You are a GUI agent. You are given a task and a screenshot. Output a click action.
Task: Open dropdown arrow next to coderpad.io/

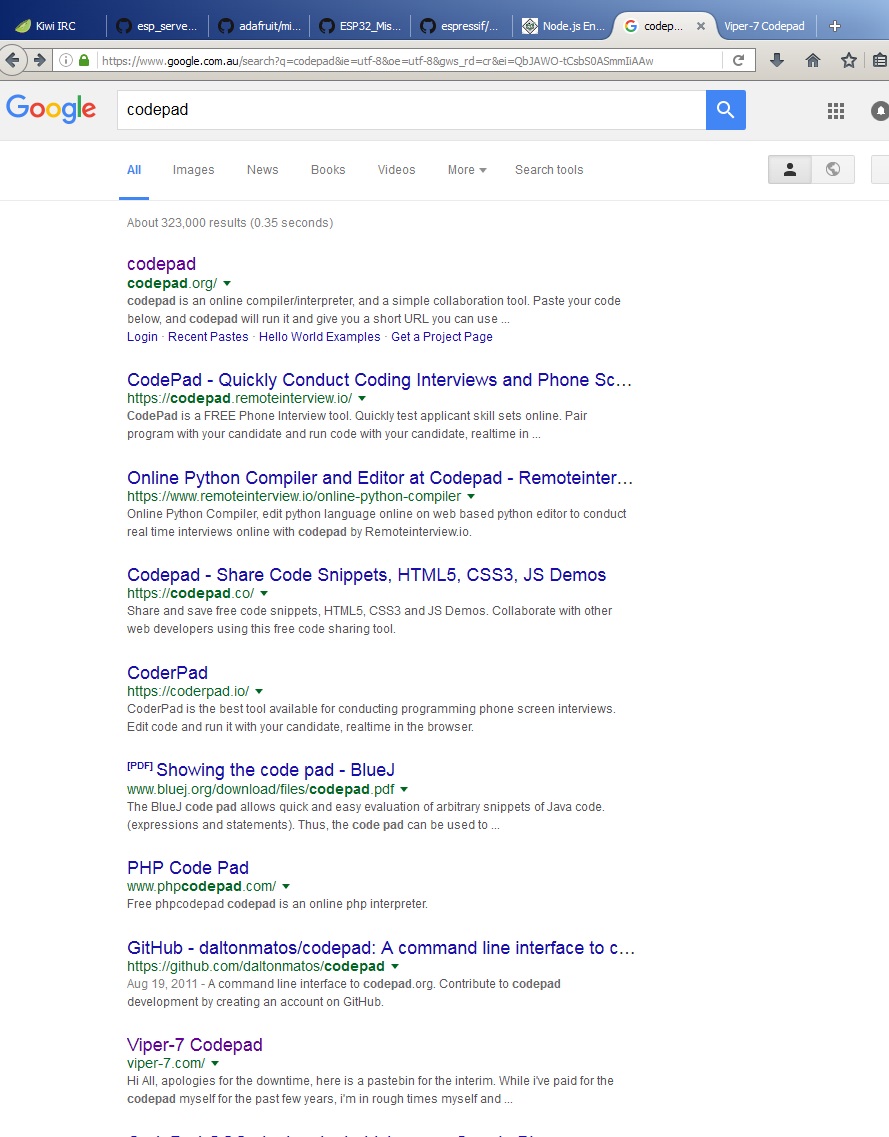pos(259,691)
